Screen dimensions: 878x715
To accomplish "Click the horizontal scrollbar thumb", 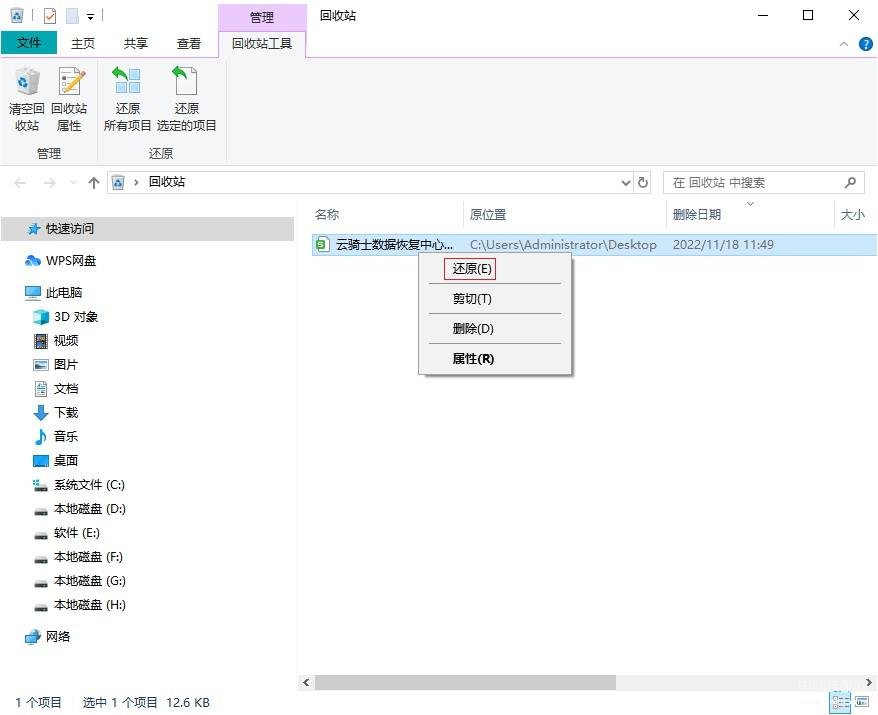I will click(465, 682).
